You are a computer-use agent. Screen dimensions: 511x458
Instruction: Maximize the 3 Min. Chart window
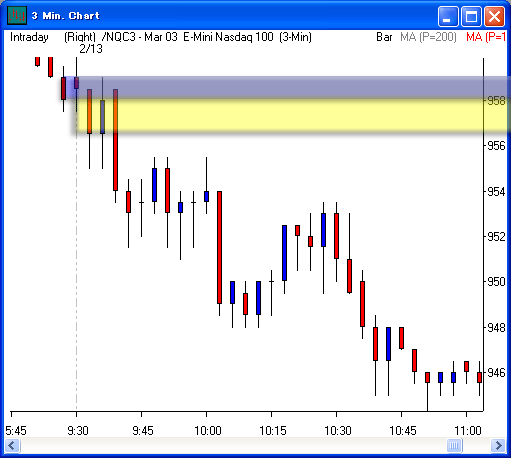click(471, 16)
